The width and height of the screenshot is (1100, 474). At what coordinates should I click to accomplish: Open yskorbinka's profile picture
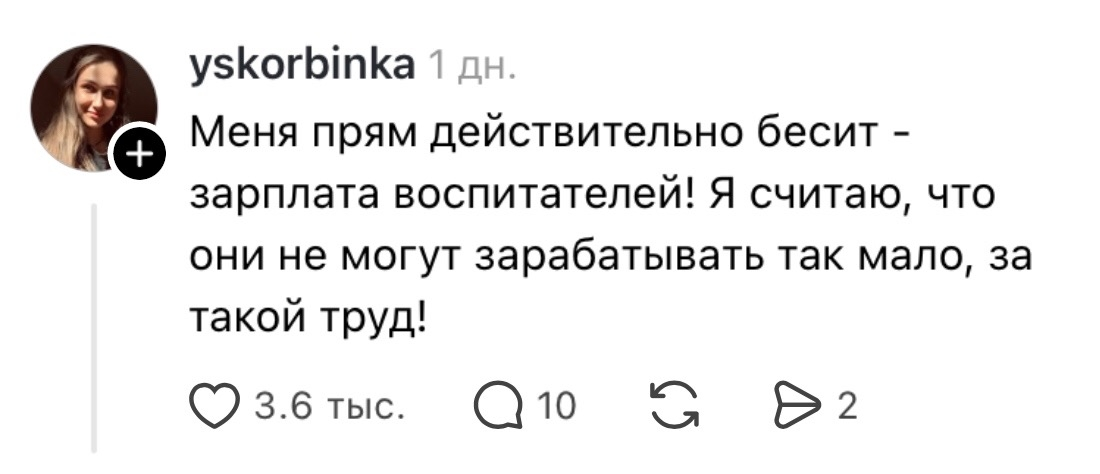[x=93, y=107]
